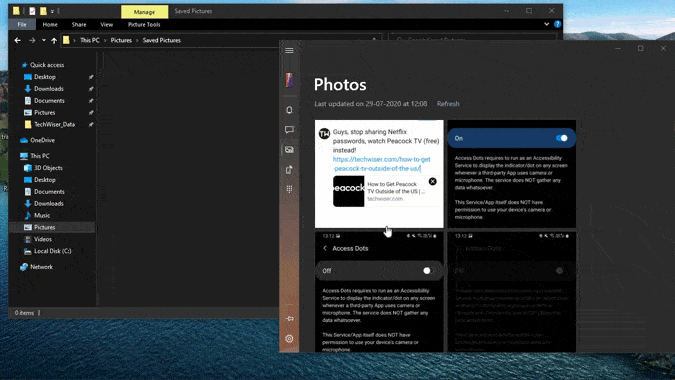The image size is (675, 380).
Task: Open the hamburger menu in Your Phone app
Action: (289, 50)
